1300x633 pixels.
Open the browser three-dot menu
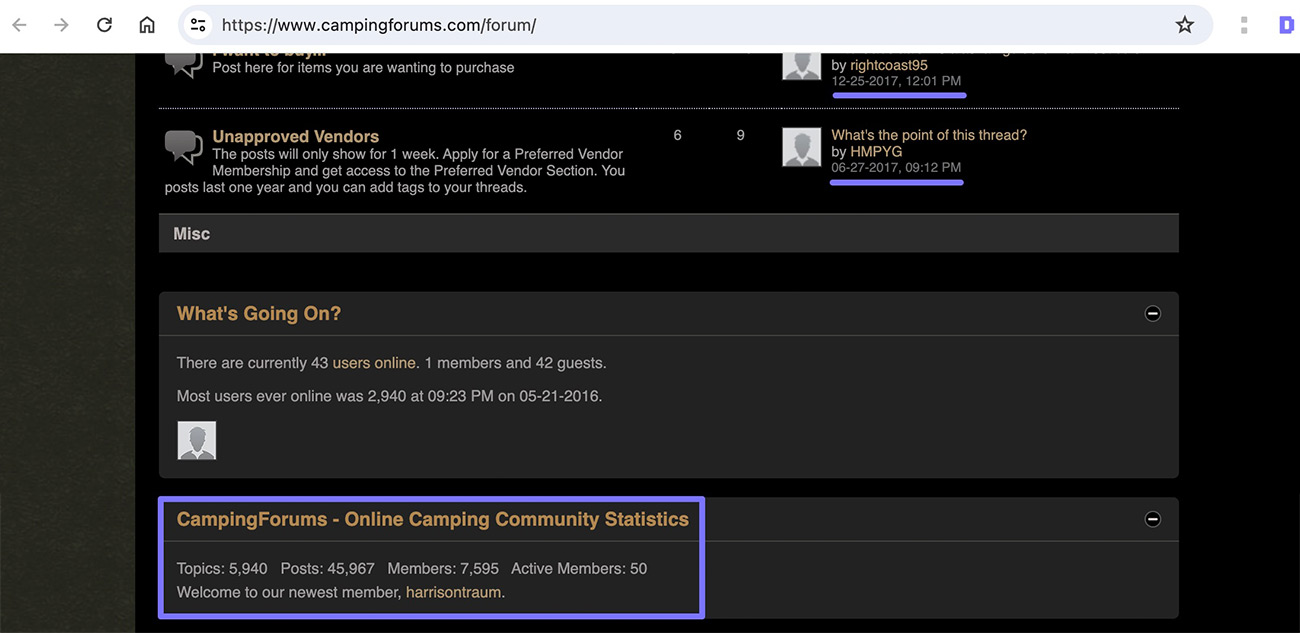coord(1244,25)
